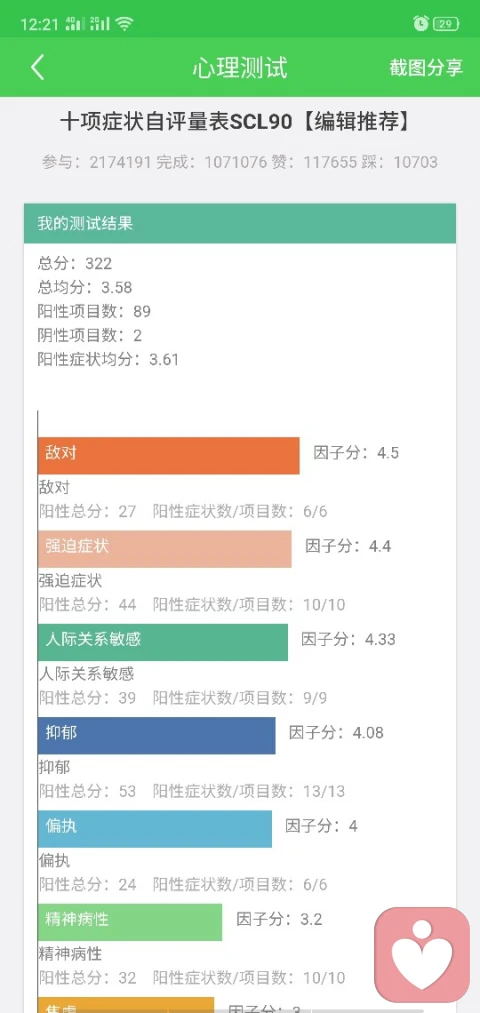Viewport: 480px width, 1013px height.
Task: Tap the light green 精神病性 bar
Action: pyautogui.click(x=130, y=922)
